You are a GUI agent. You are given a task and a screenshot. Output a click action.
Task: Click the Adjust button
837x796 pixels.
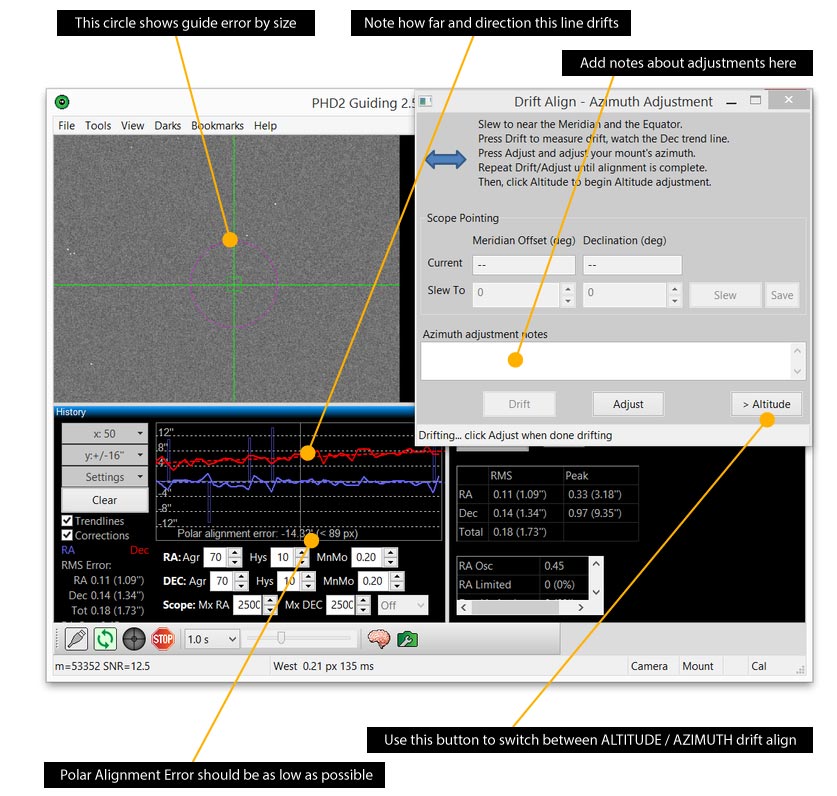(628, 404)
